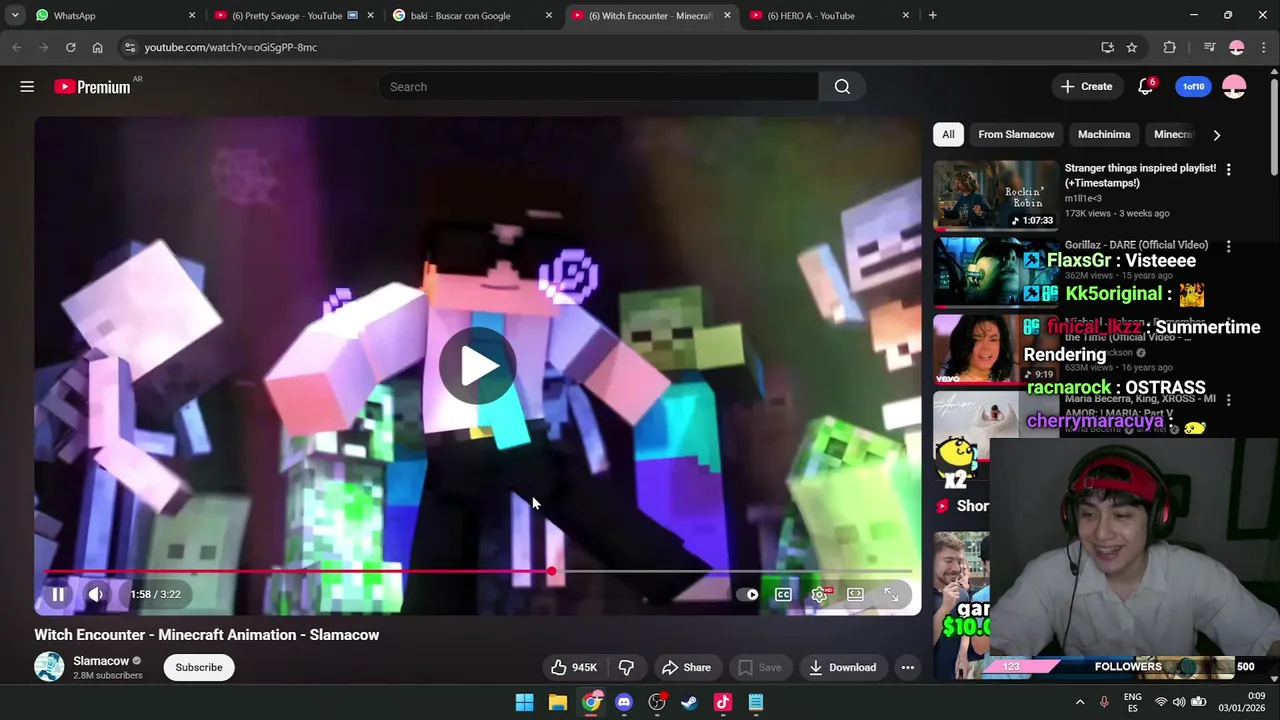The height and width of the screenshot is (720, 1280).
Task: Open Chrome extensions puzzle icon
Action: click(x=1170, y=47)
